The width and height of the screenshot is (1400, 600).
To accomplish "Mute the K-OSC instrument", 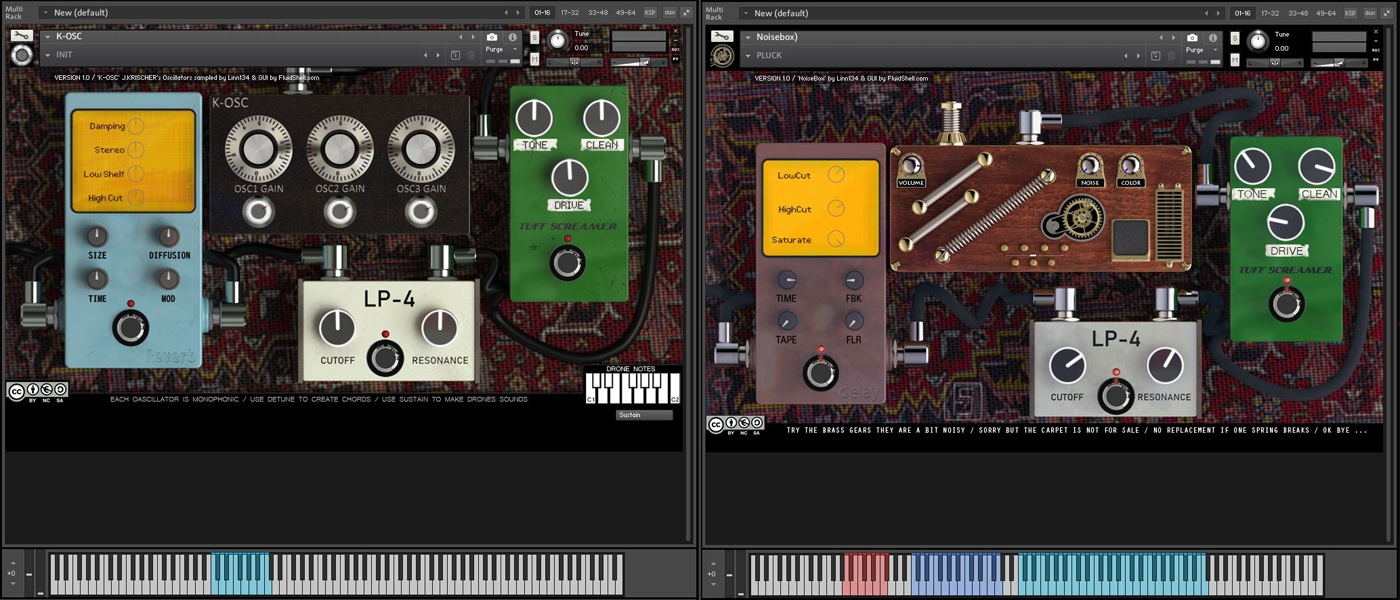I will click(x=535, y=59).
